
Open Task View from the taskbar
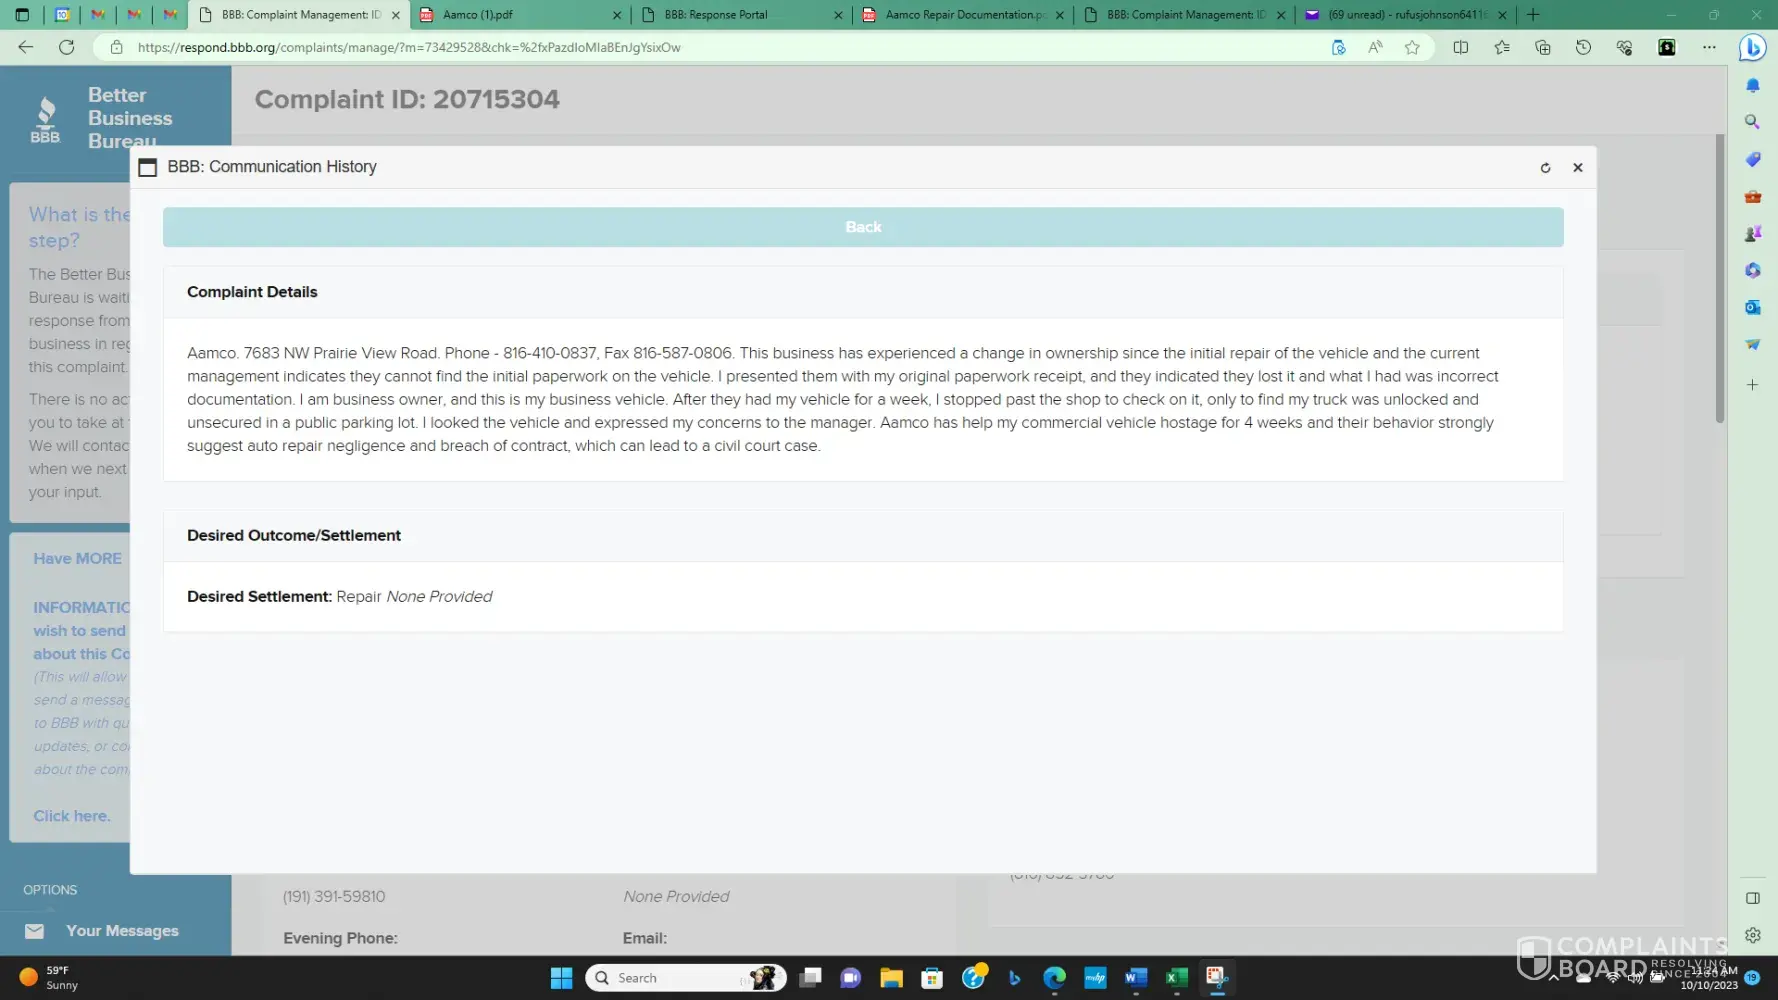(811, 978)
